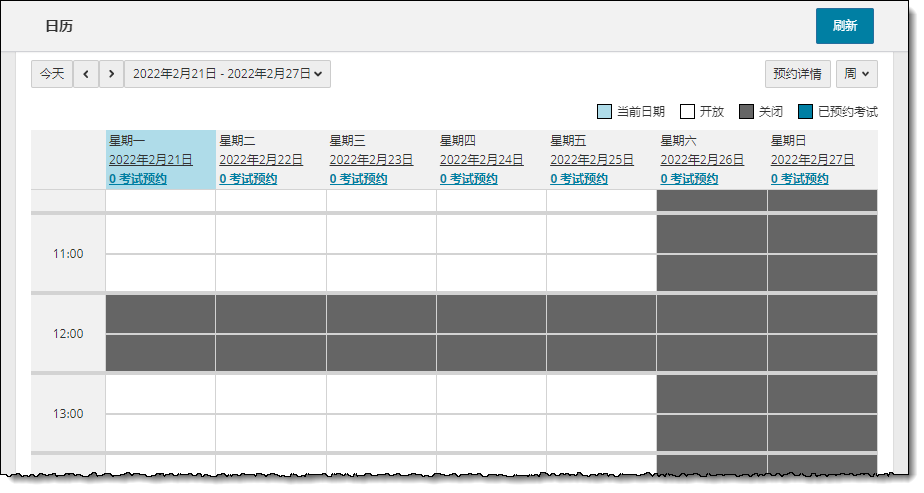View 0 考试预约 for 星期二

pos(248,178)
